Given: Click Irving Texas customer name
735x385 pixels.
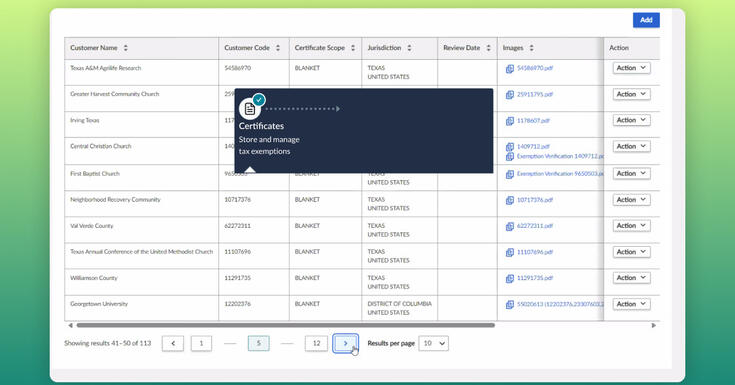Looking at the screenshot, I should [85, 120].
